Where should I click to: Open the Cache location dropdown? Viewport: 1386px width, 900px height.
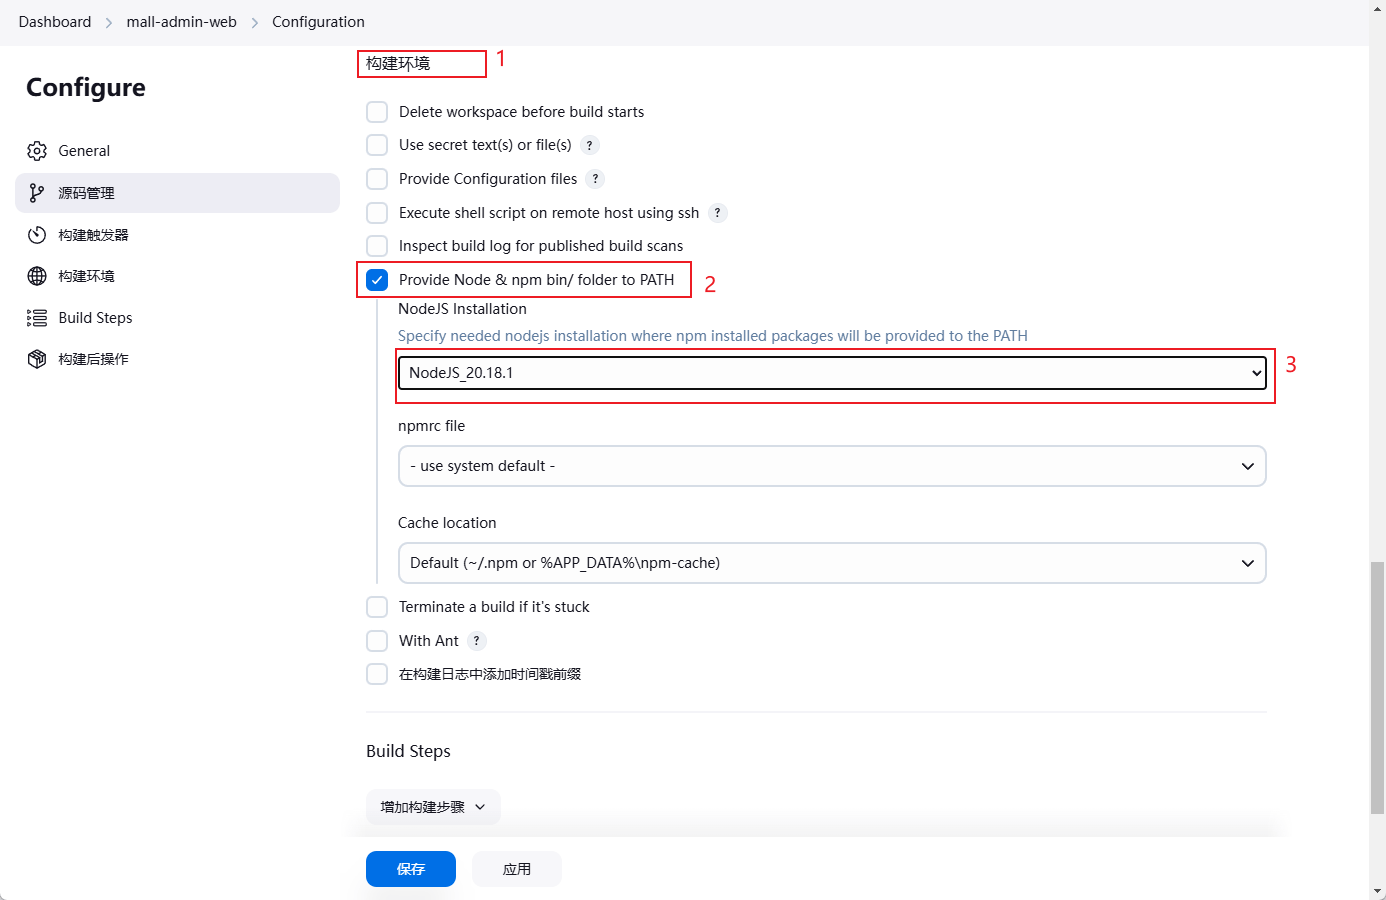[832, 563]
